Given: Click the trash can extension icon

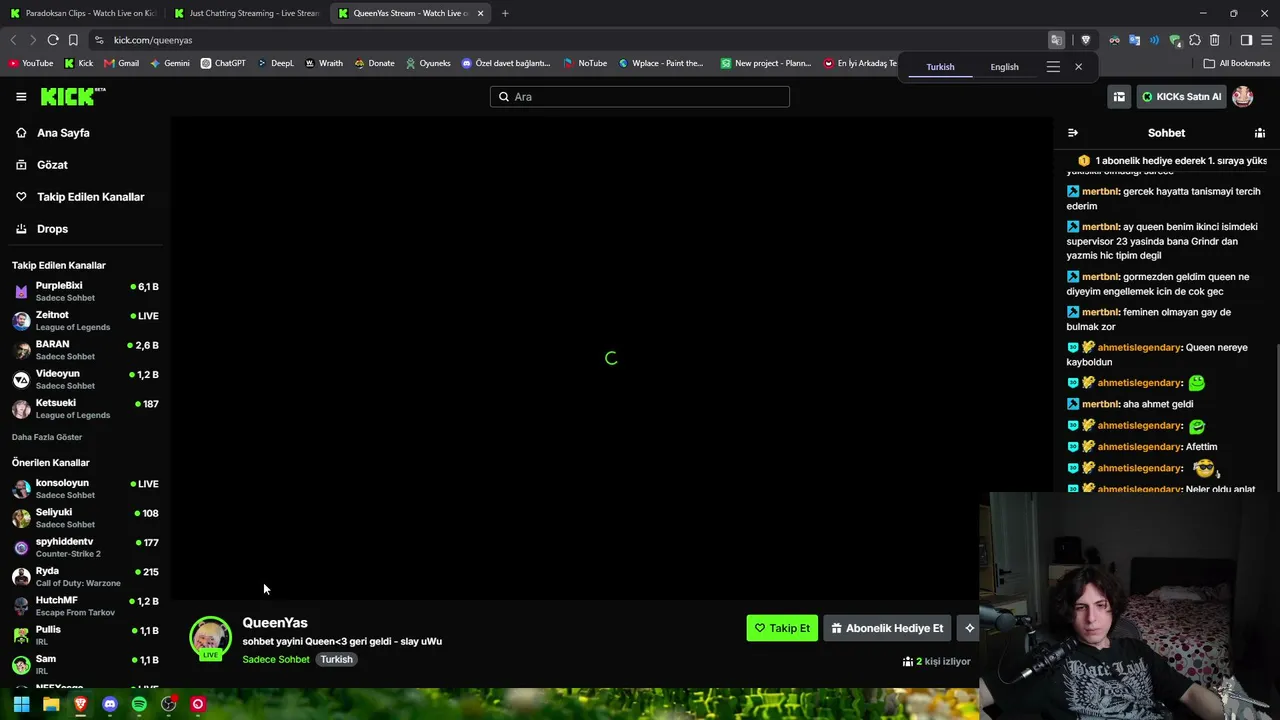Looking at the screenshot, I should coord(1214,40).
